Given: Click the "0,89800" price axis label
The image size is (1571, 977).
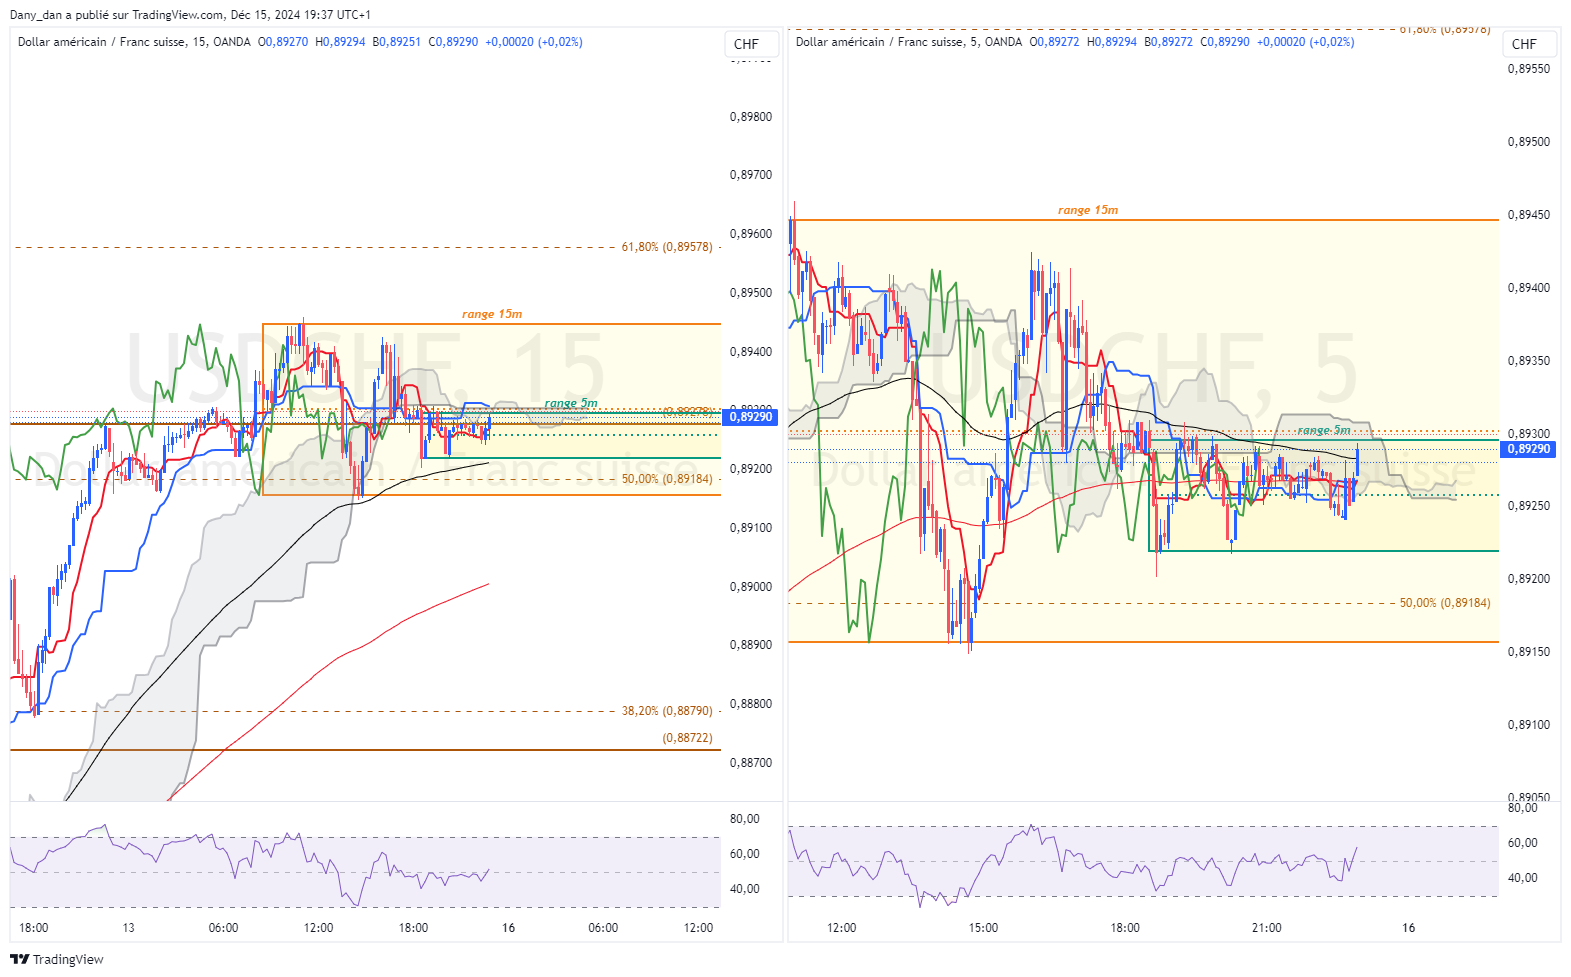Looking at the screenshot, I should tap(751, 117).
